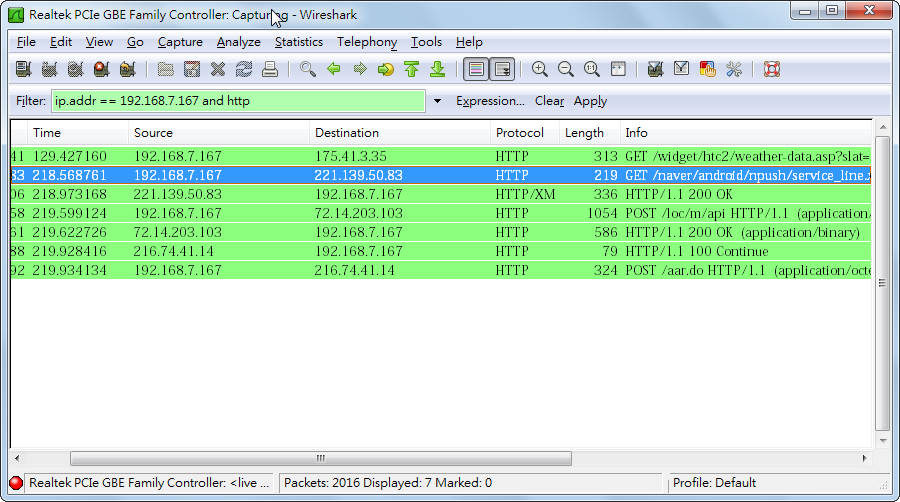Click the Clear filter button
900x502 pixels.
click(549, 101)
